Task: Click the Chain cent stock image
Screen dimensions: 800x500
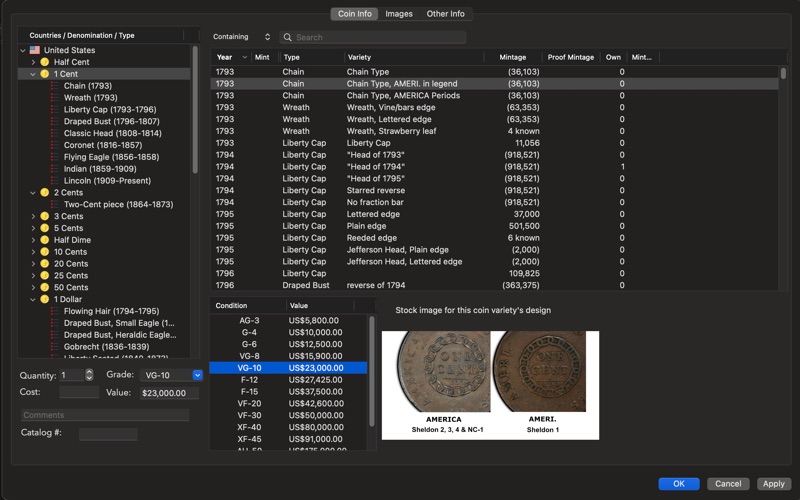Action: click(490, 385)
